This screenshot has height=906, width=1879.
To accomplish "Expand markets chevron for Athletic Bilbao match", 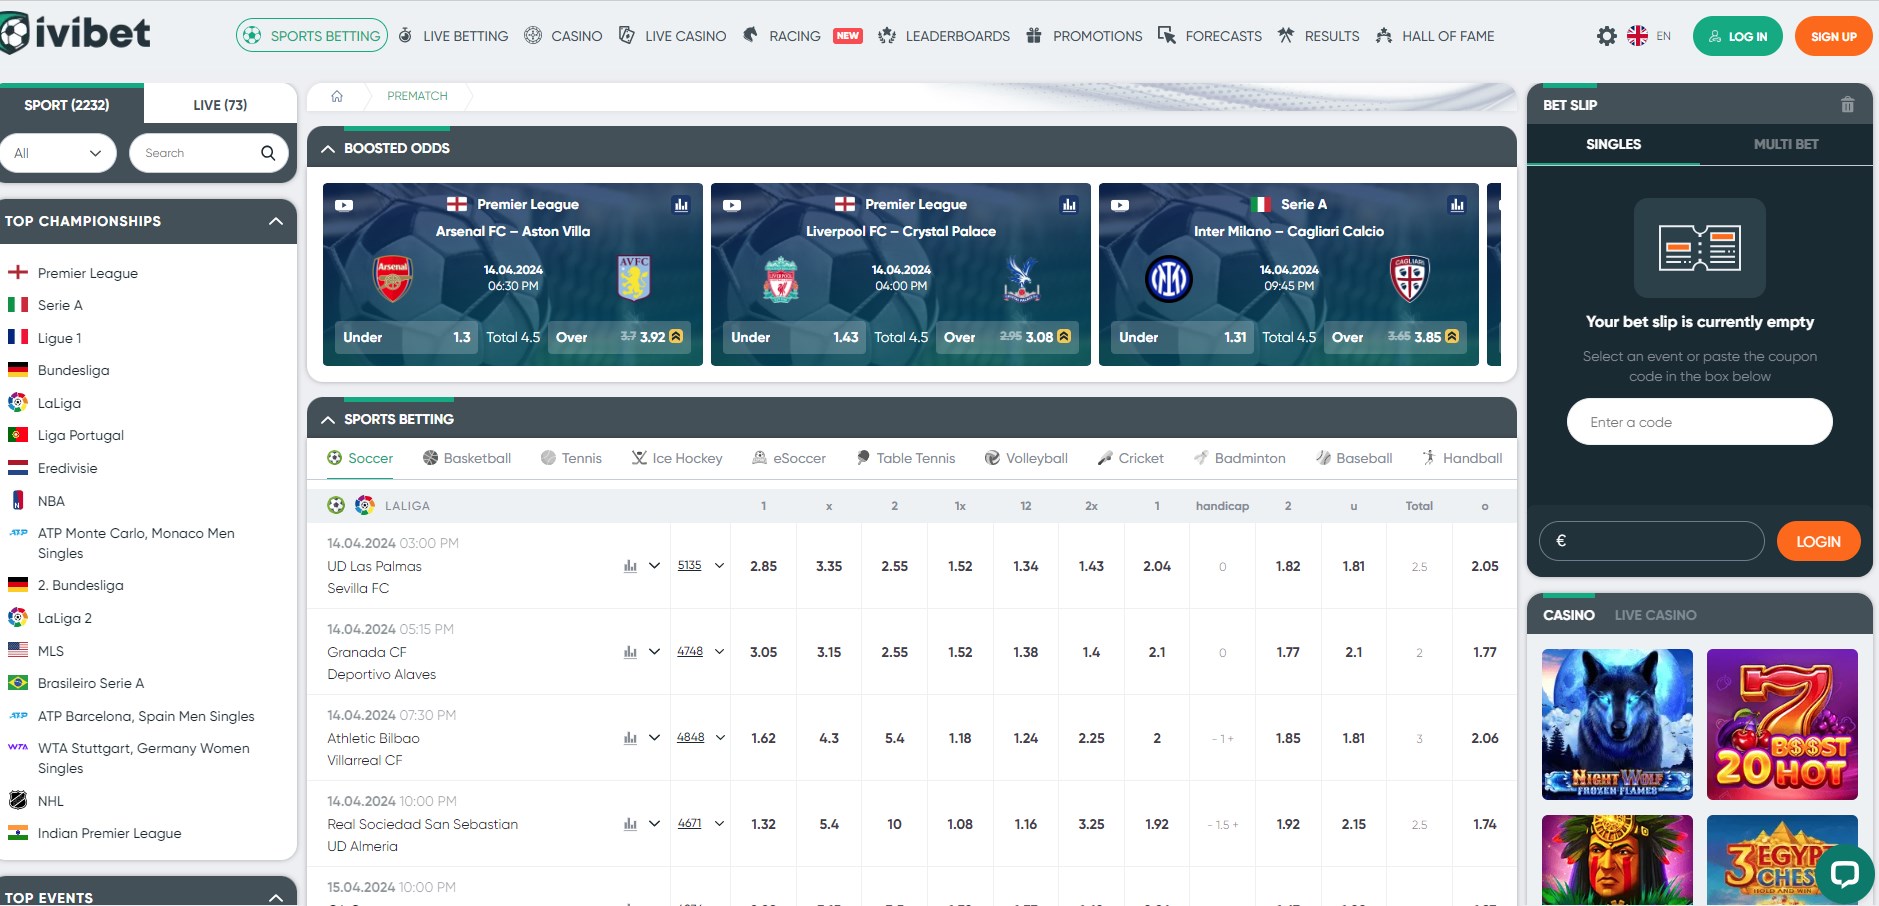I will [655, 738].
